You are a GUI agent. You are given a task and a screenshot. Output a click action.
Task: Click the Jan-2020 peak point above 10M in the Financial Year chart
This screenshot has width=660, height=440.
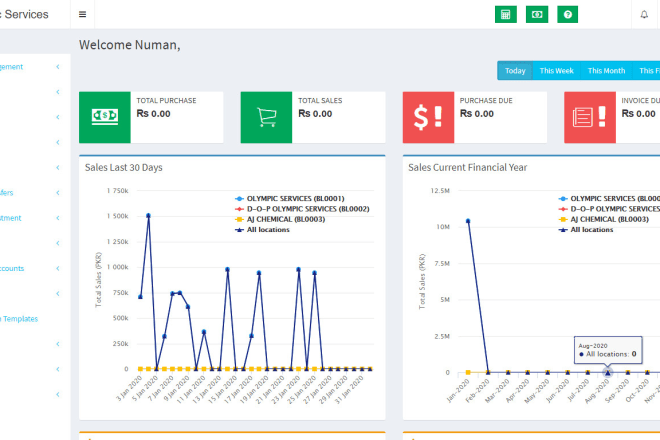point(468,221)
